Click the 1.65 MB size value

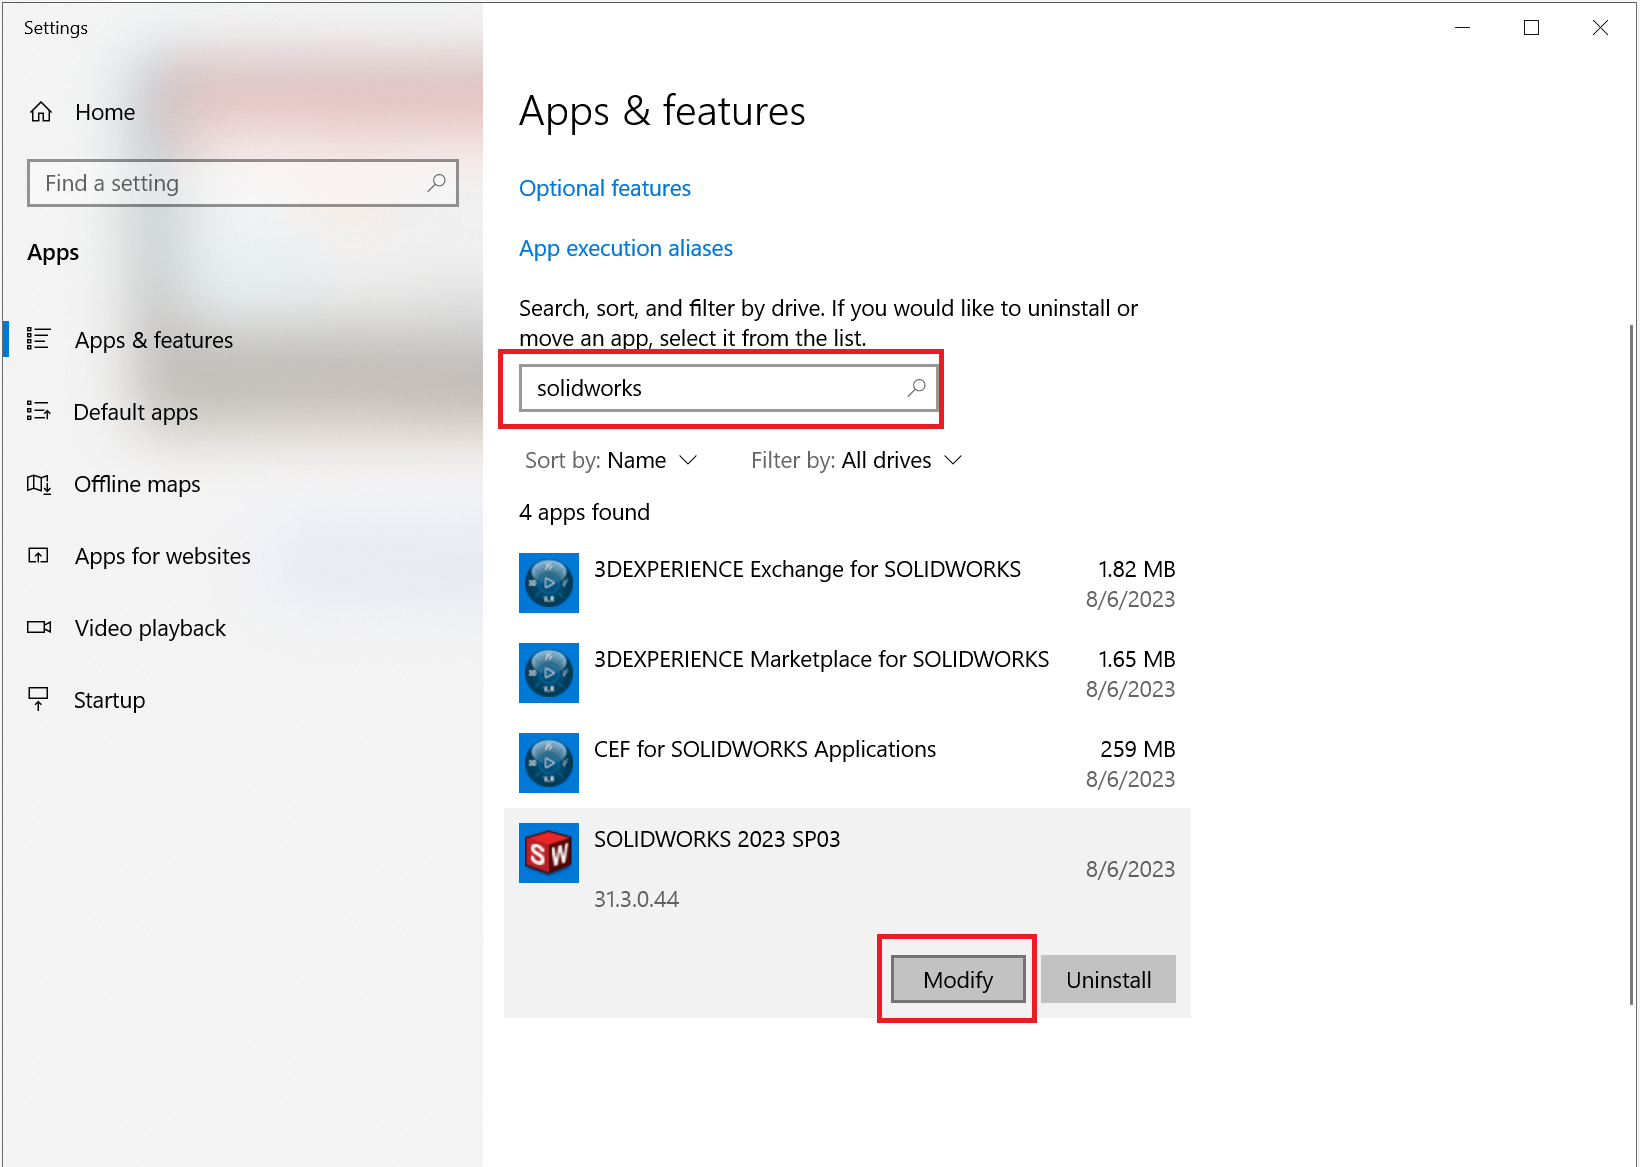point(1136,659)
